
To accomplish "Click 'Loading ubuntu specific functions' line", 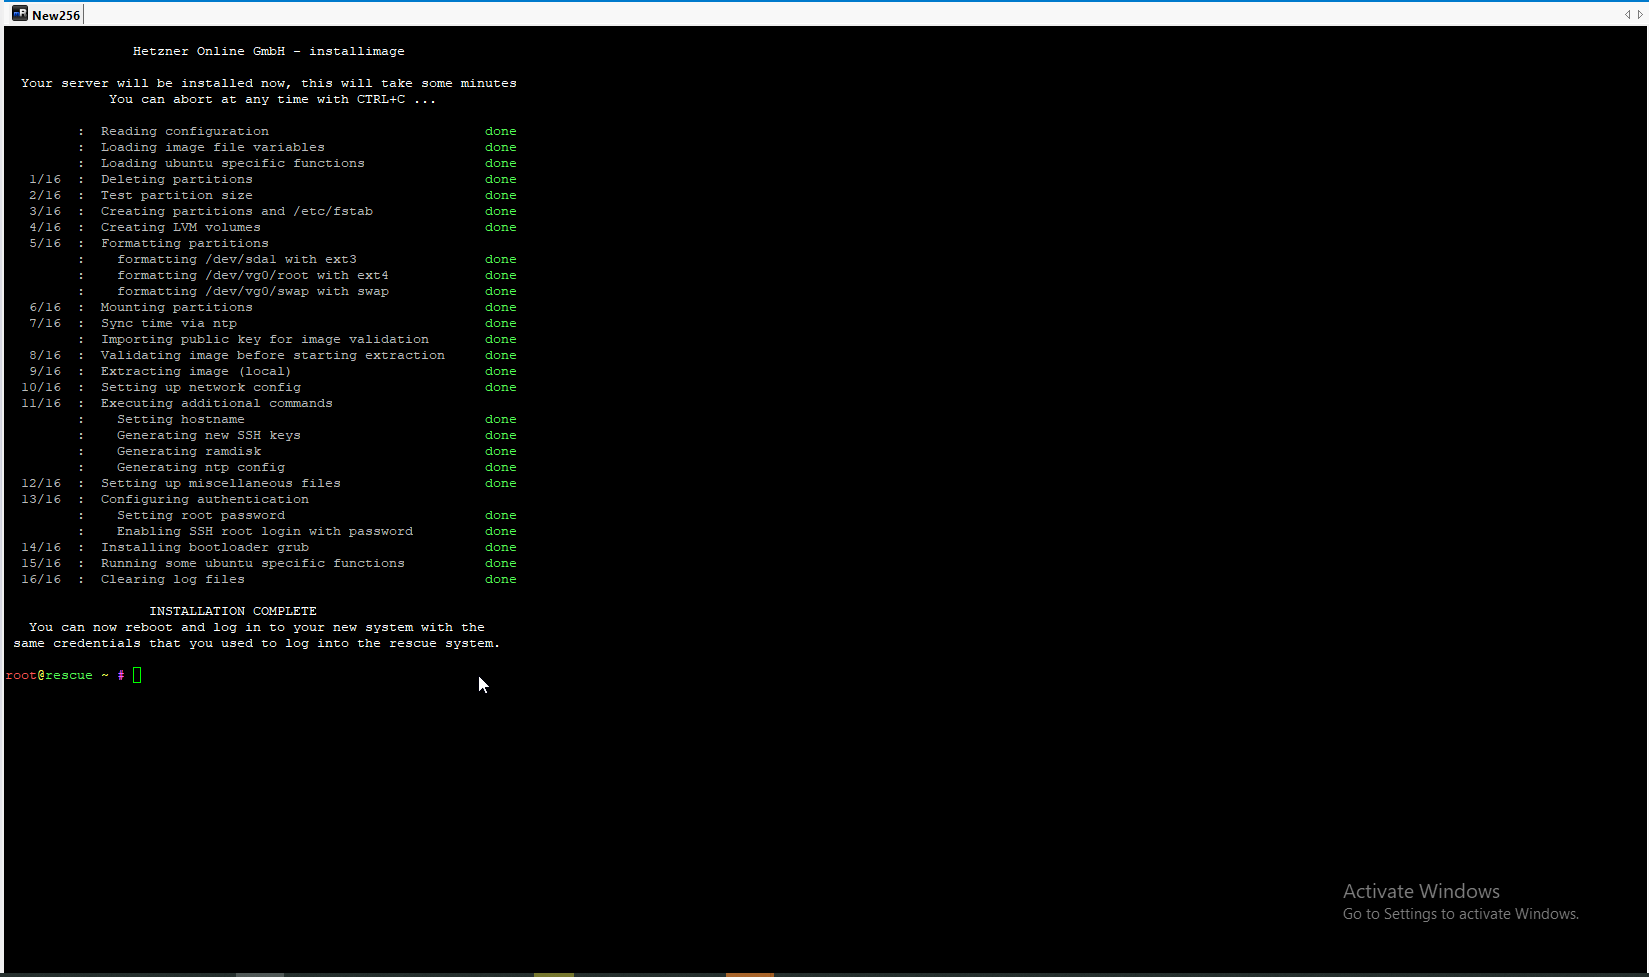I will pos(233,163).
